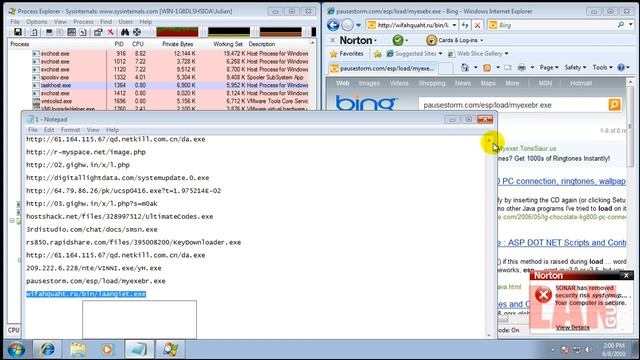Open the Safety dropdown menu in IE
Image resolution: width=640 pixels, height=360 pixels.
click(x=576, y=67)
